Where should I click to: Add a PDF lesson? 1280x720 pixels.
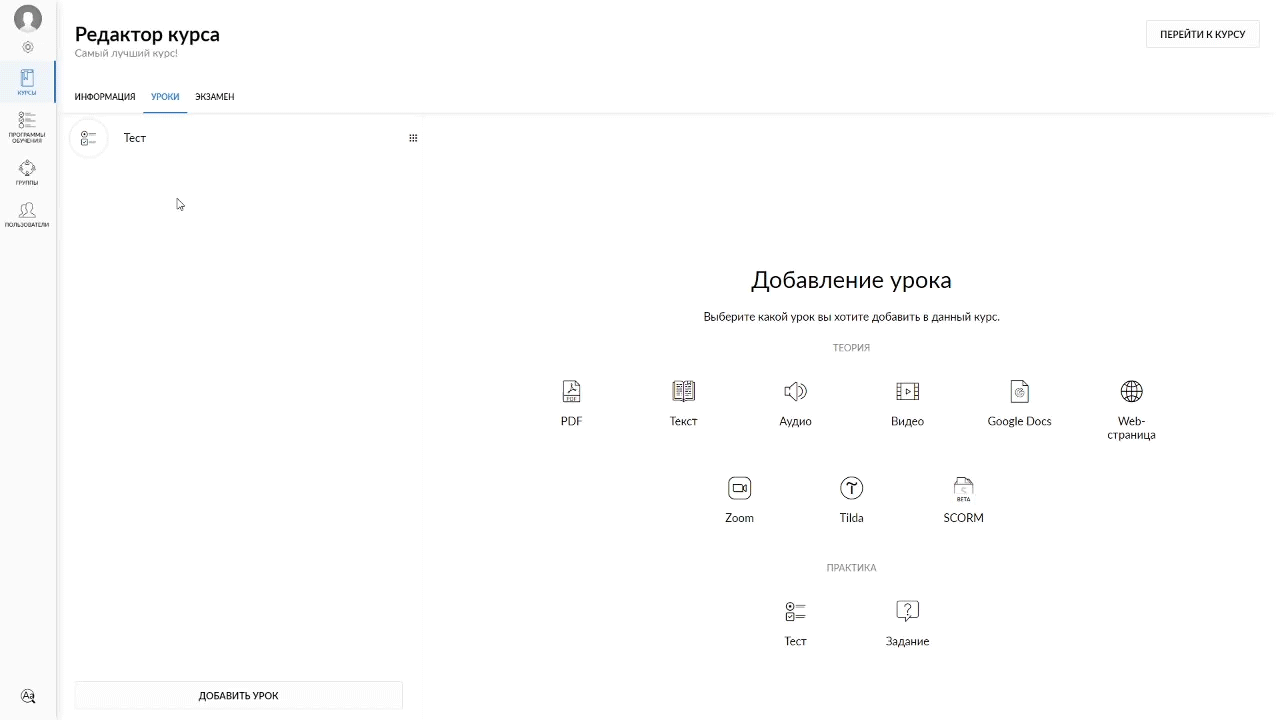pyautogui.click(x=571, y=403)
